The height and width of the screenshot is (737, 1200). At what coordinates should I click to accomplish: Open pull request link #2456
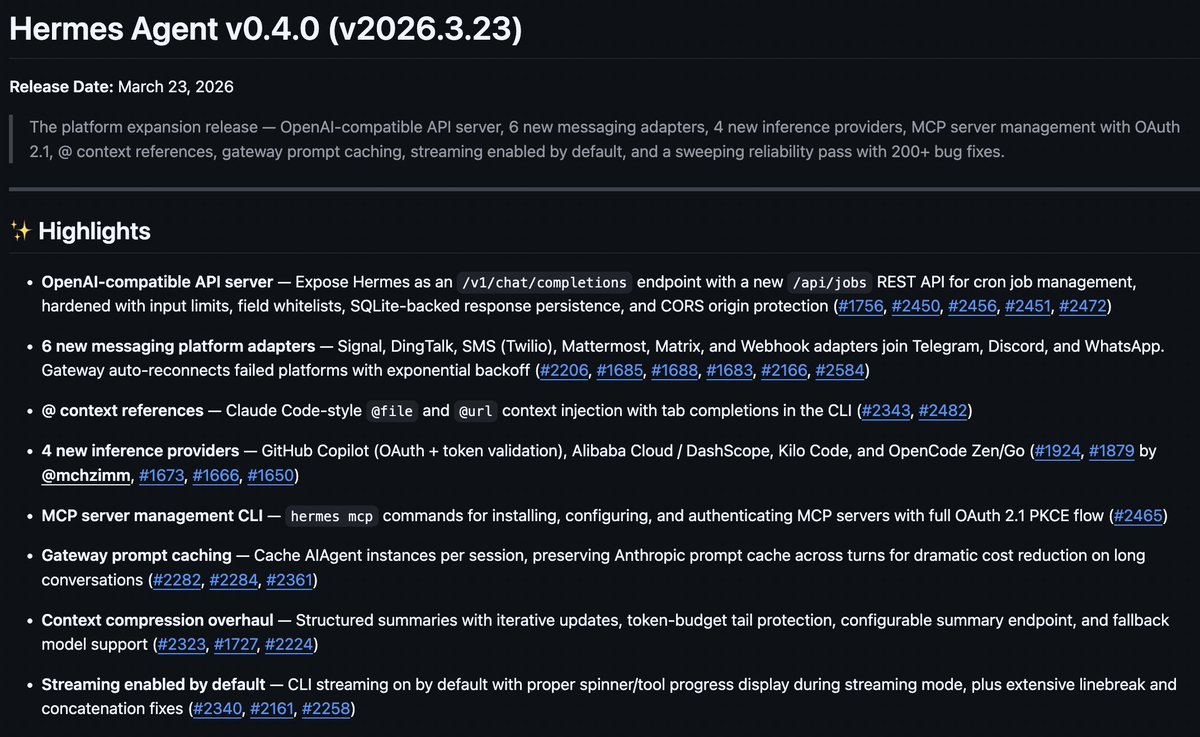[x=973, y=306]
